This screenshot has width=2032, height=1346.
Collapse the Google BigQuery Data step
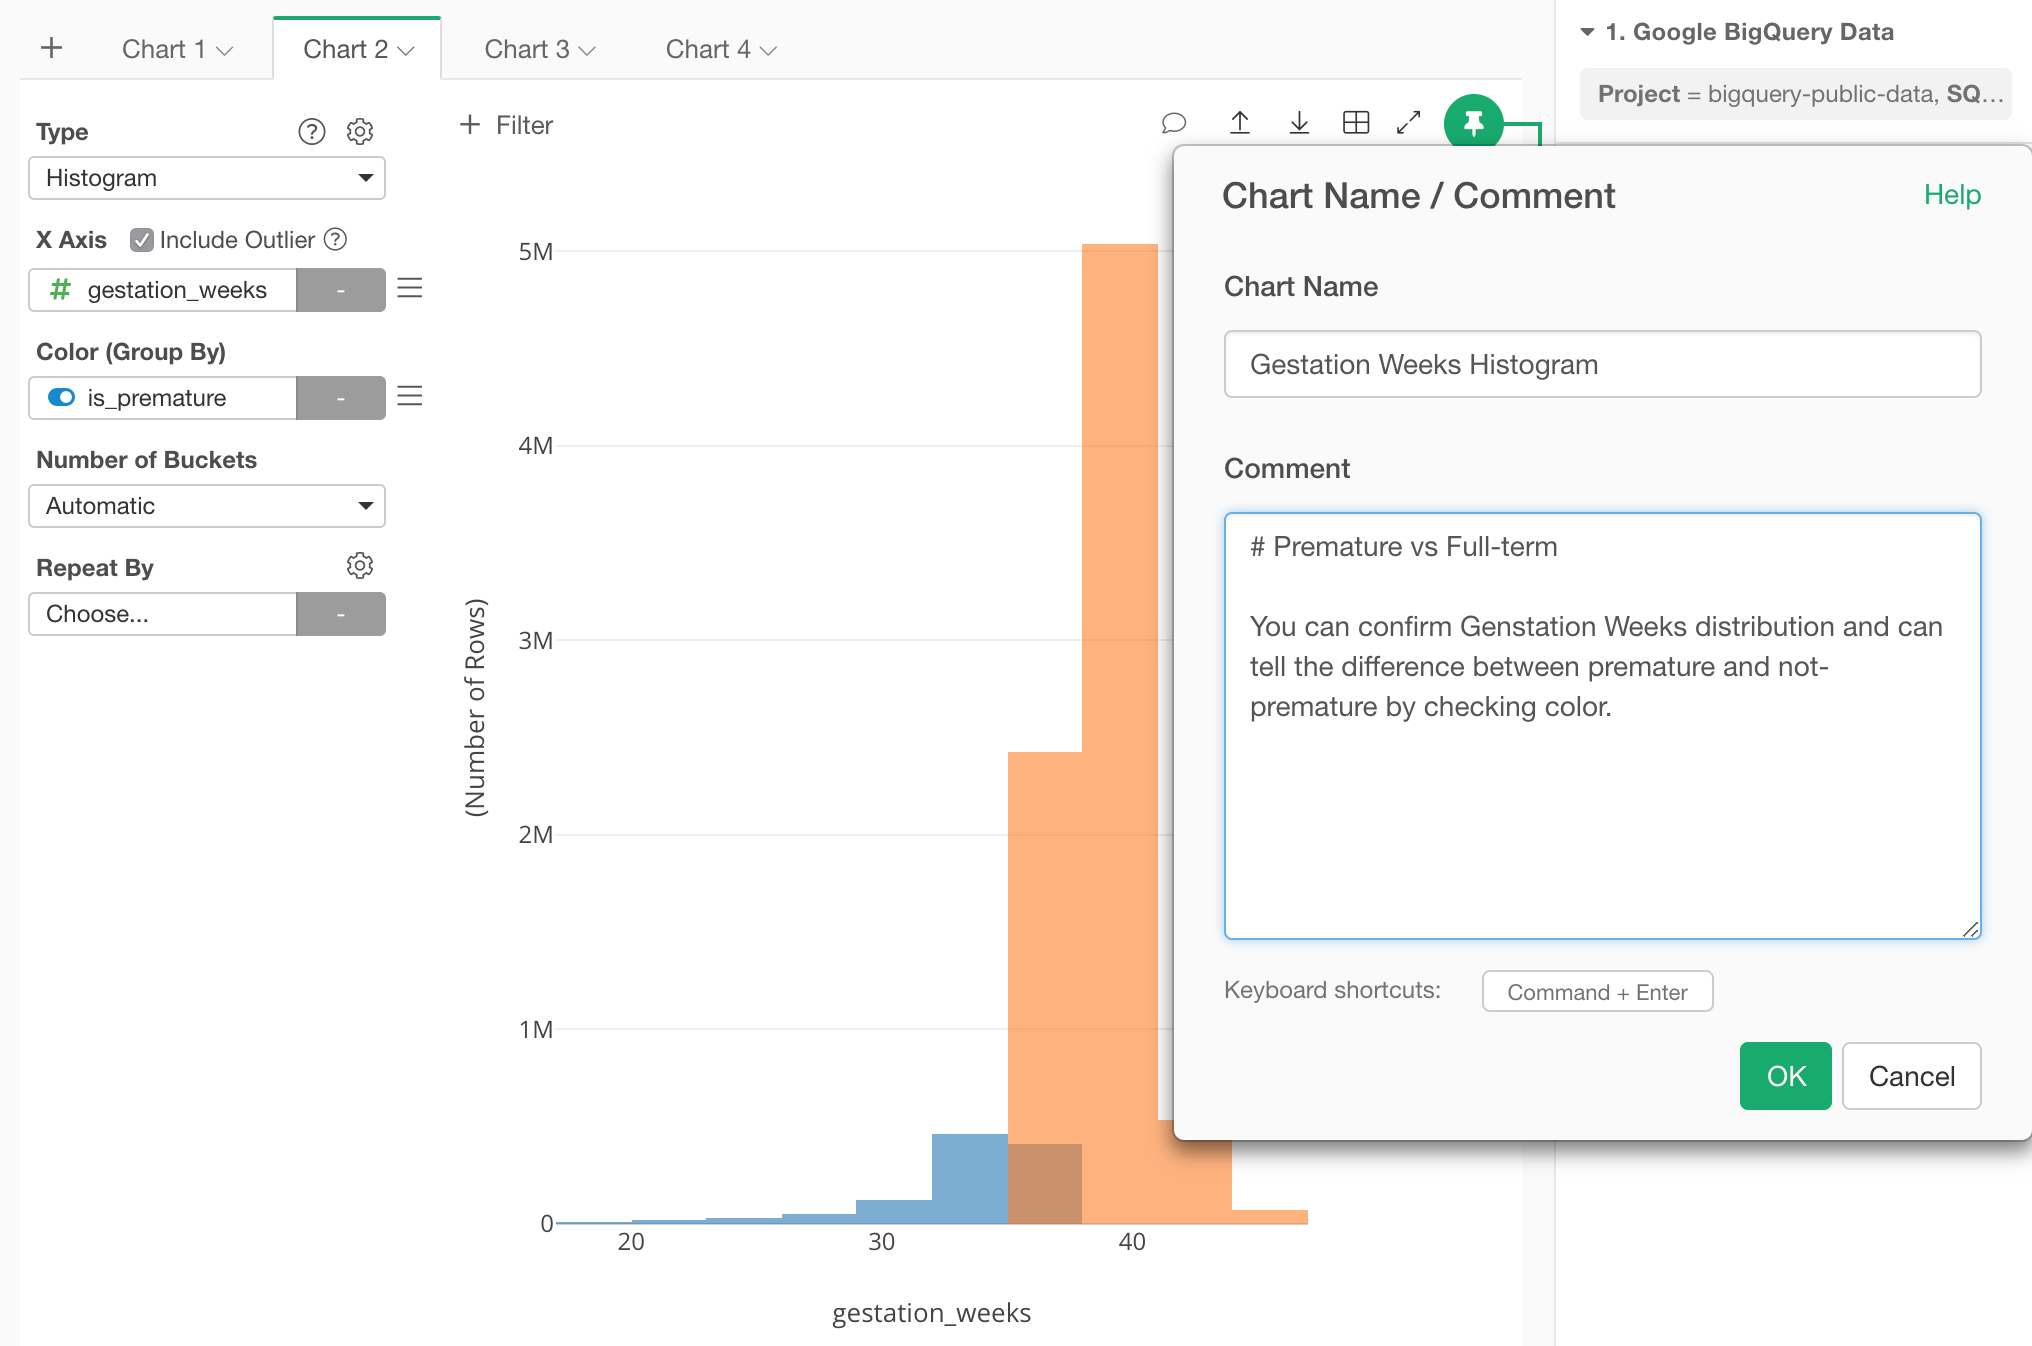[x=1587, y=32]
